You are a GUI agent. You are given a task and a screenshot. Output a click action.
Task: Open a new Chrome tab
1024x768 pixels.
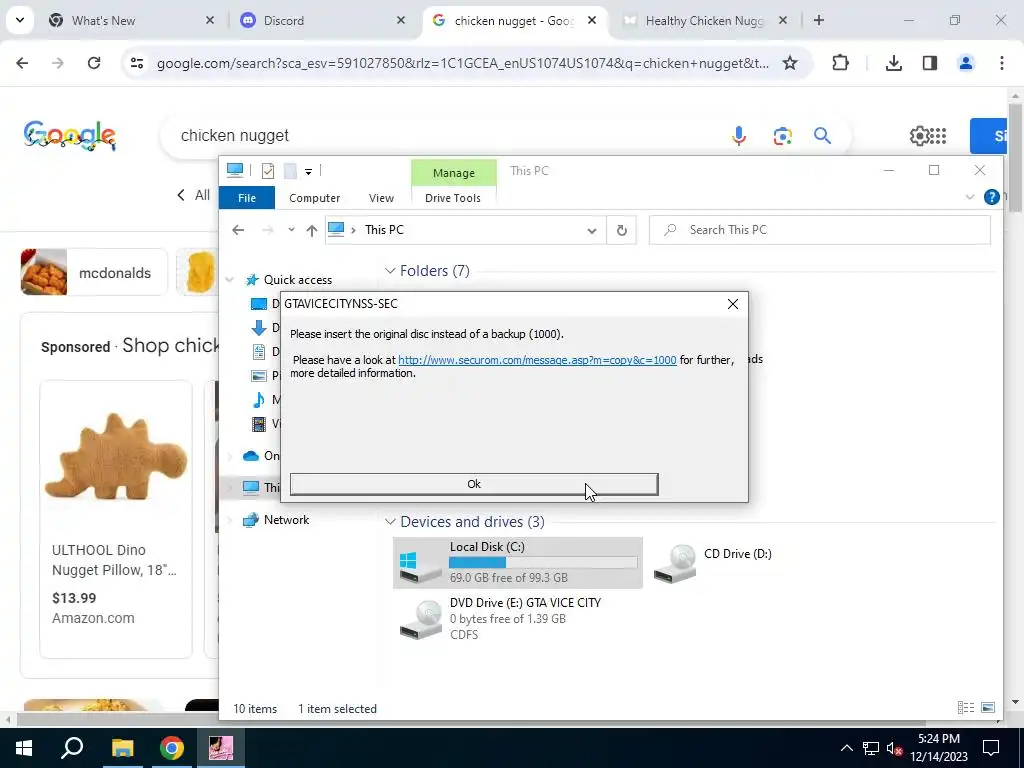click(x=819, y=21)
